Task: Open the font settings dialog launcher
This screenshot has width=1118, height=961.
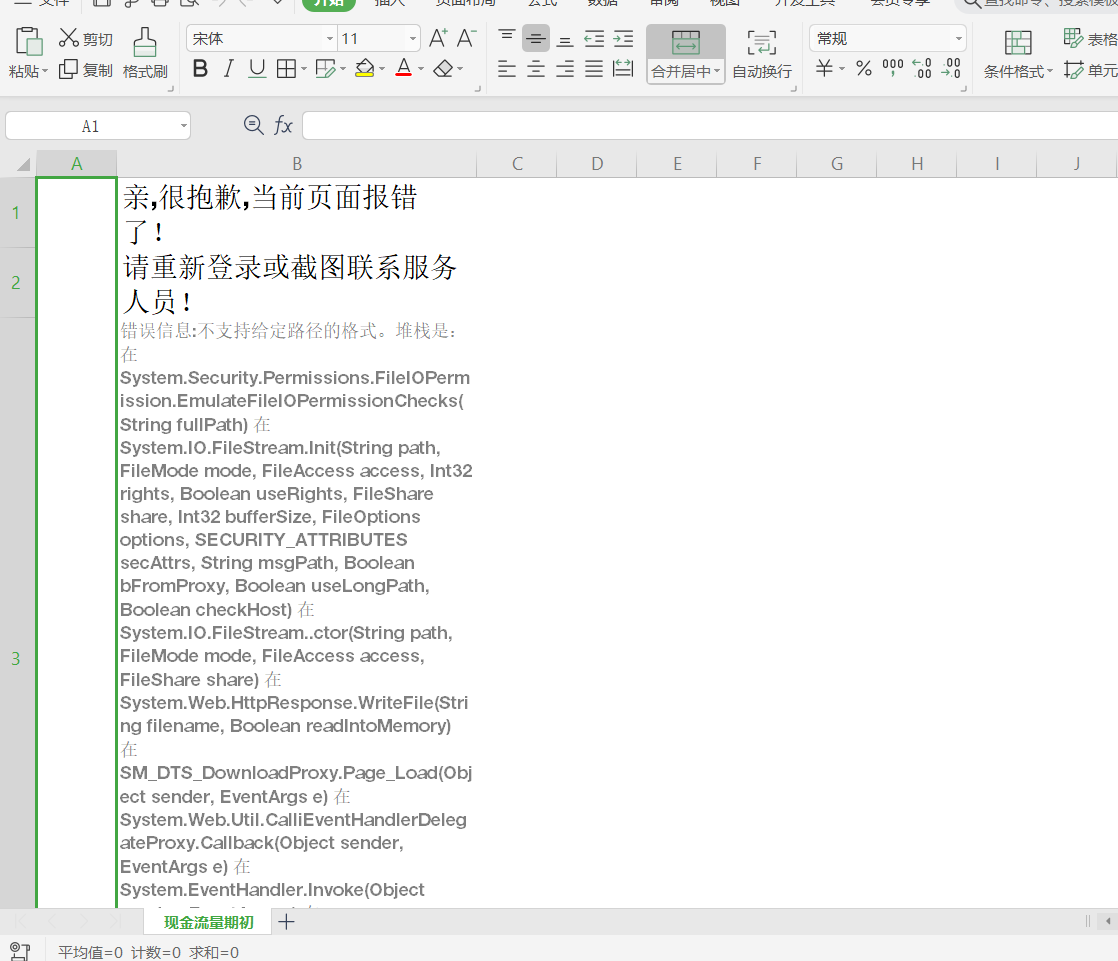Action: click(x=478, y=89)
